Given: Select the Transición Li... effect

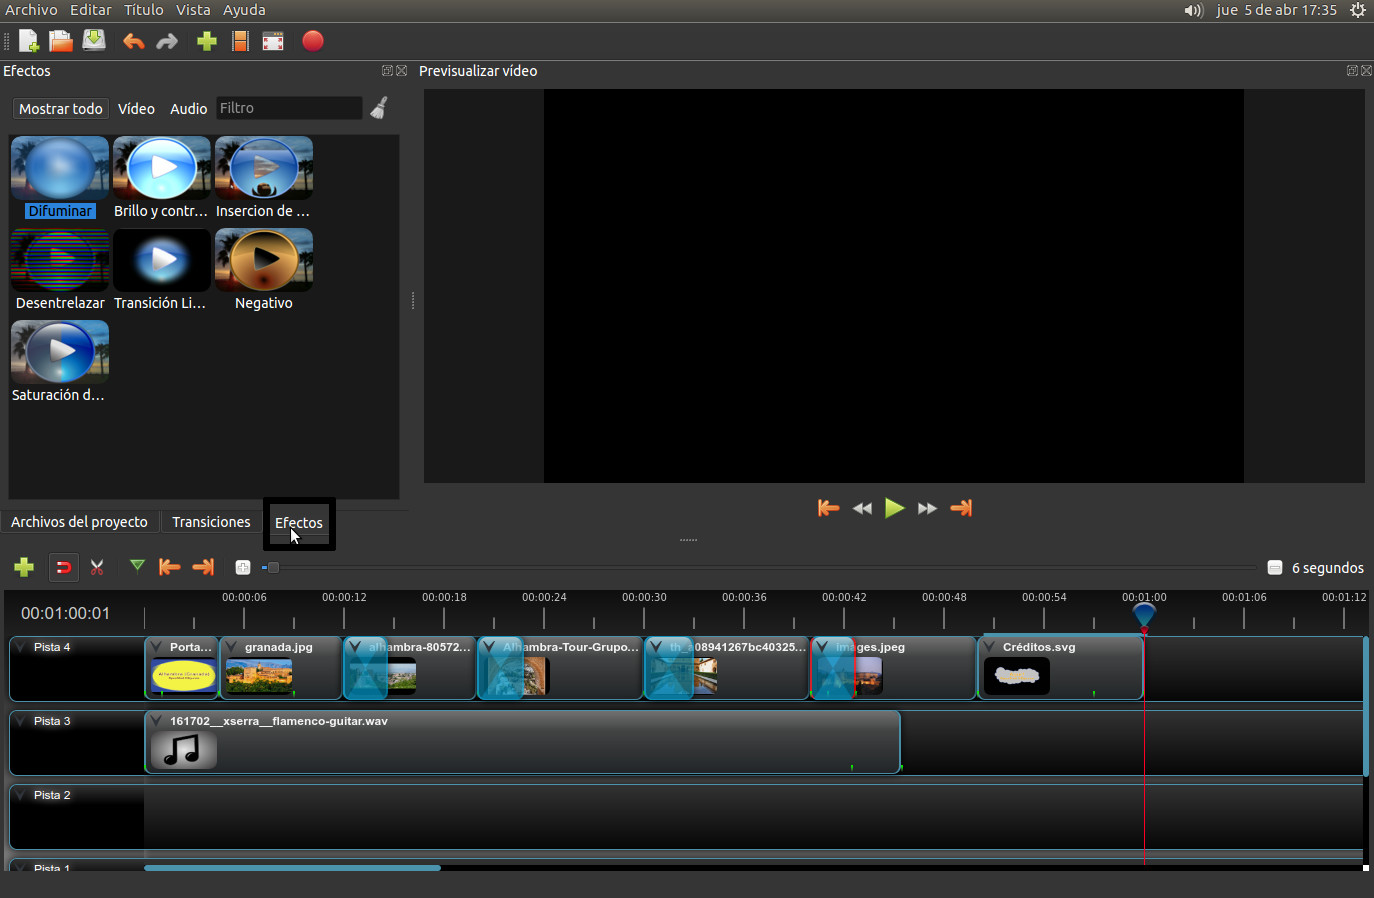Looking at the screenshot, I should 162,270.
